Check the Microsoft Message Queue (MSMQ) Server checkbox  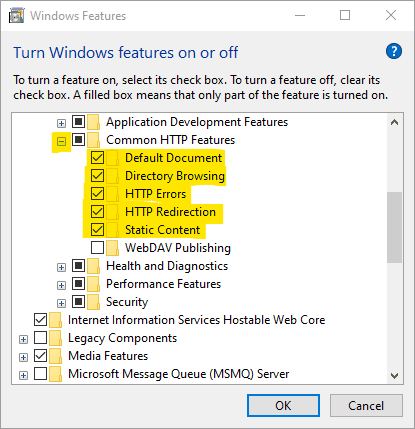pyautogui.click(x=40, y=374)
